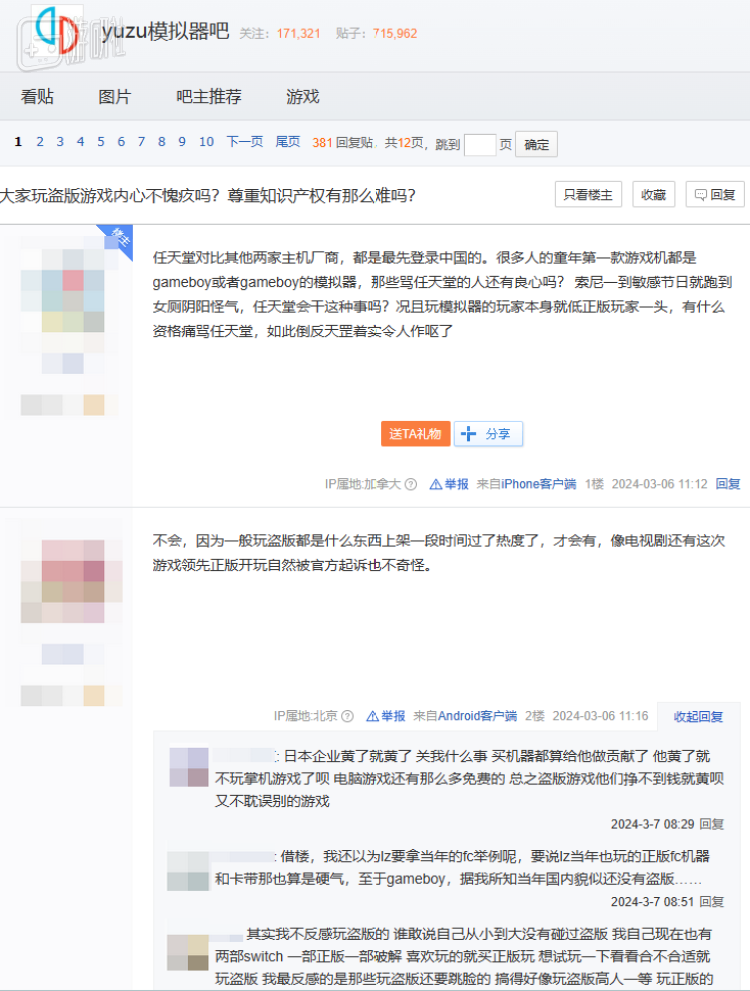The image size is (750, 991).
Task: Switch to the 图片 tab
Action: point(115,97)
